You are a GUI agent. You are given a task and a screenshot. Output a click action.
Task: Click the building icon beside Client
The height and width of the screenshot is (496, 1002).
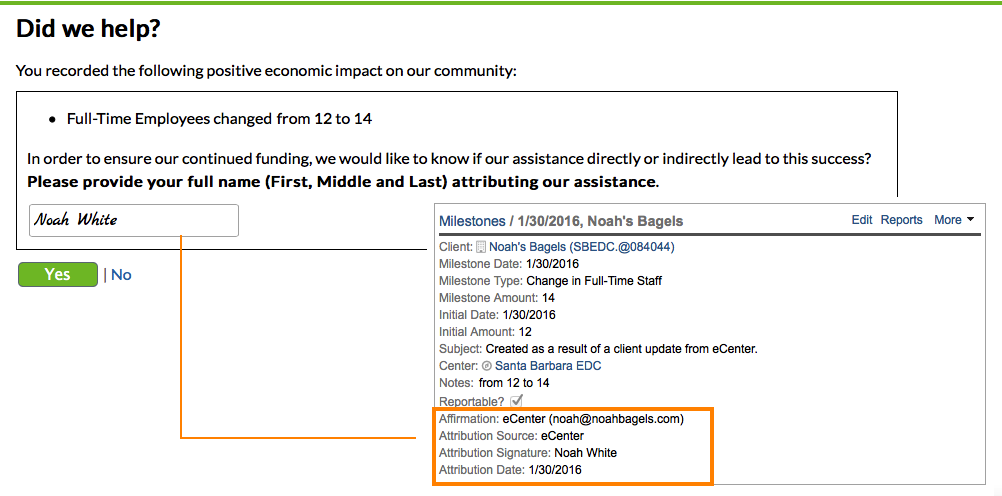coord(481,247)
